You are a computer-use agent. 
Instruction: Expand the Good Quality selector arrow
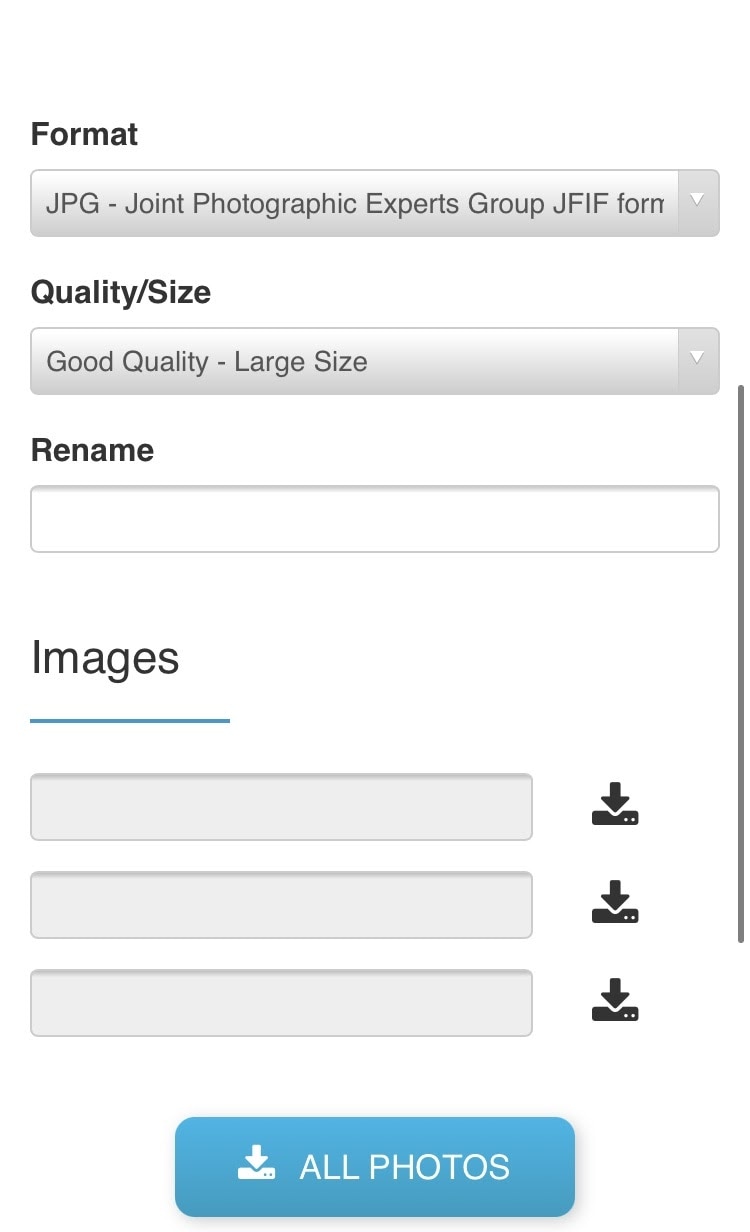698,359
